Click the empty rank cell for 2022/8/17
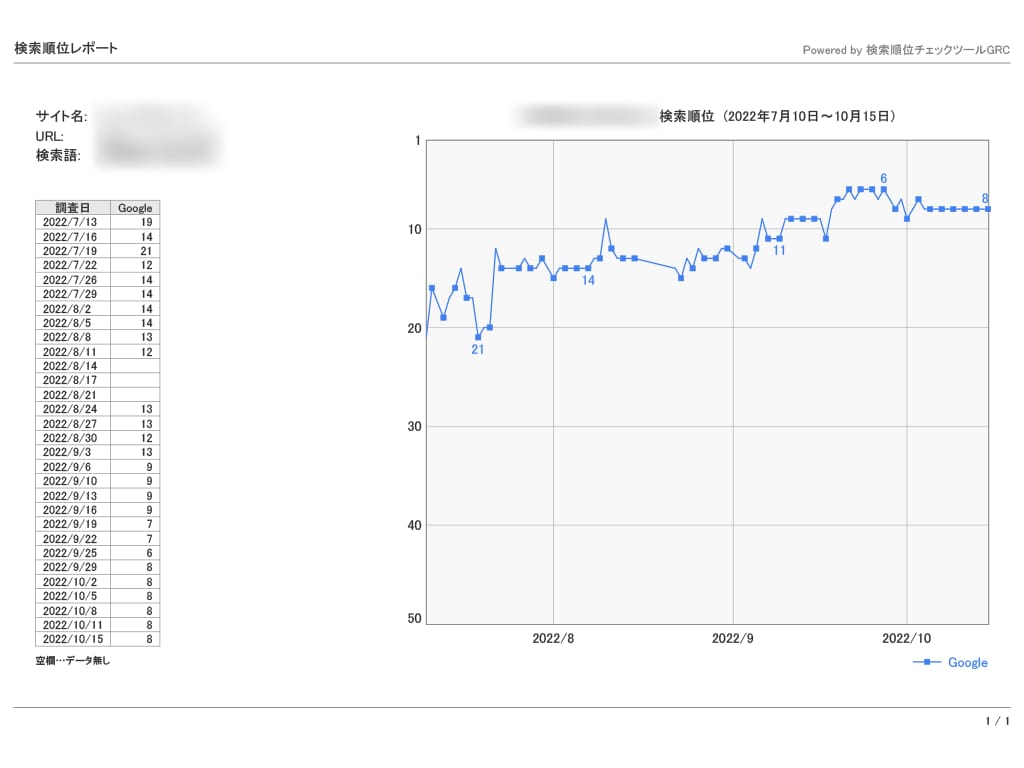The width and height of the screenshot is (1024, 768). point(135,380)
